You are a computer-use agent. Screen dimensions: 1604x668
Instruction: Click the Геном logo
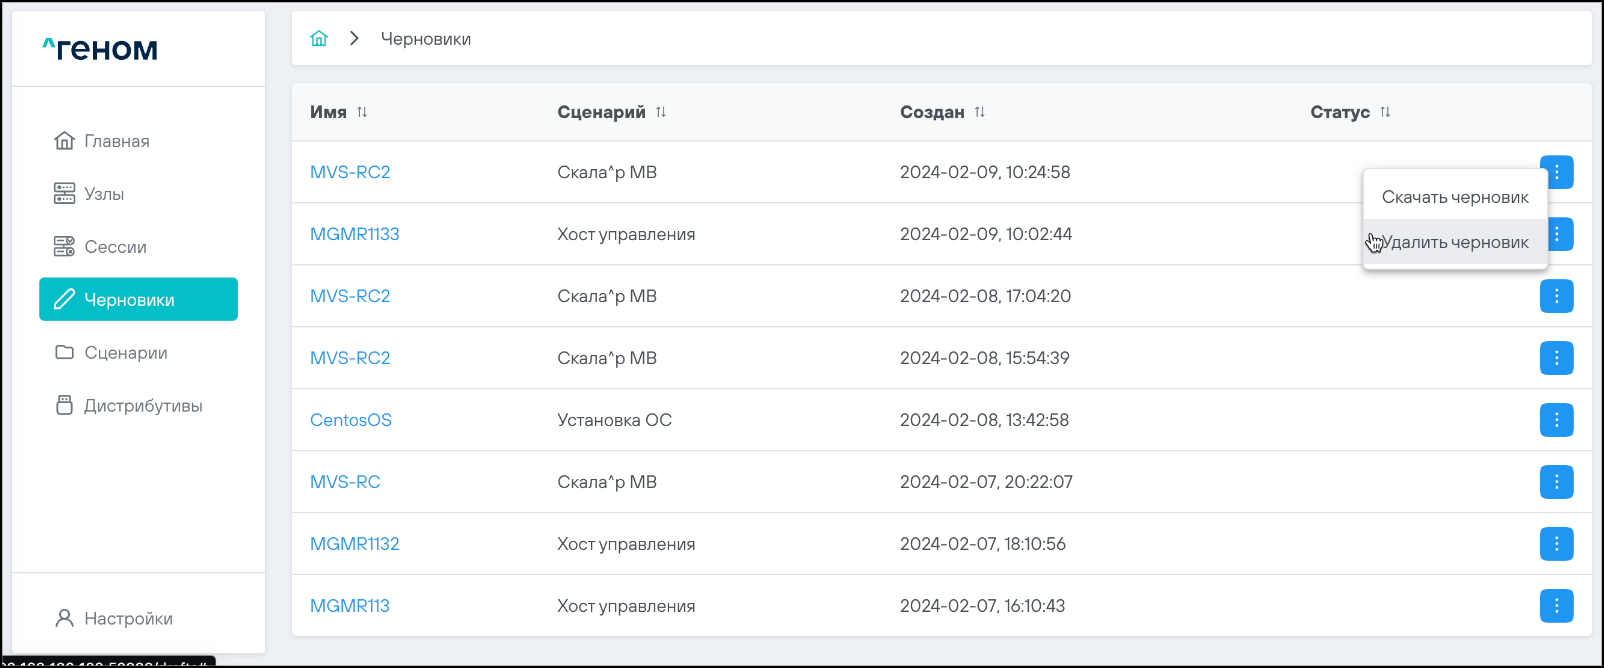[x=100, y=49]
